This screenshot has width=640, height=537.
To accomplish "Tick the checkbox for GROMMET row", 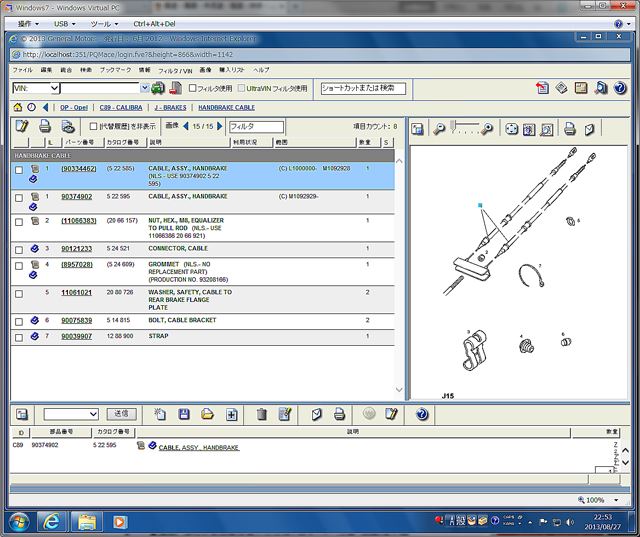I will coord(19,266).
